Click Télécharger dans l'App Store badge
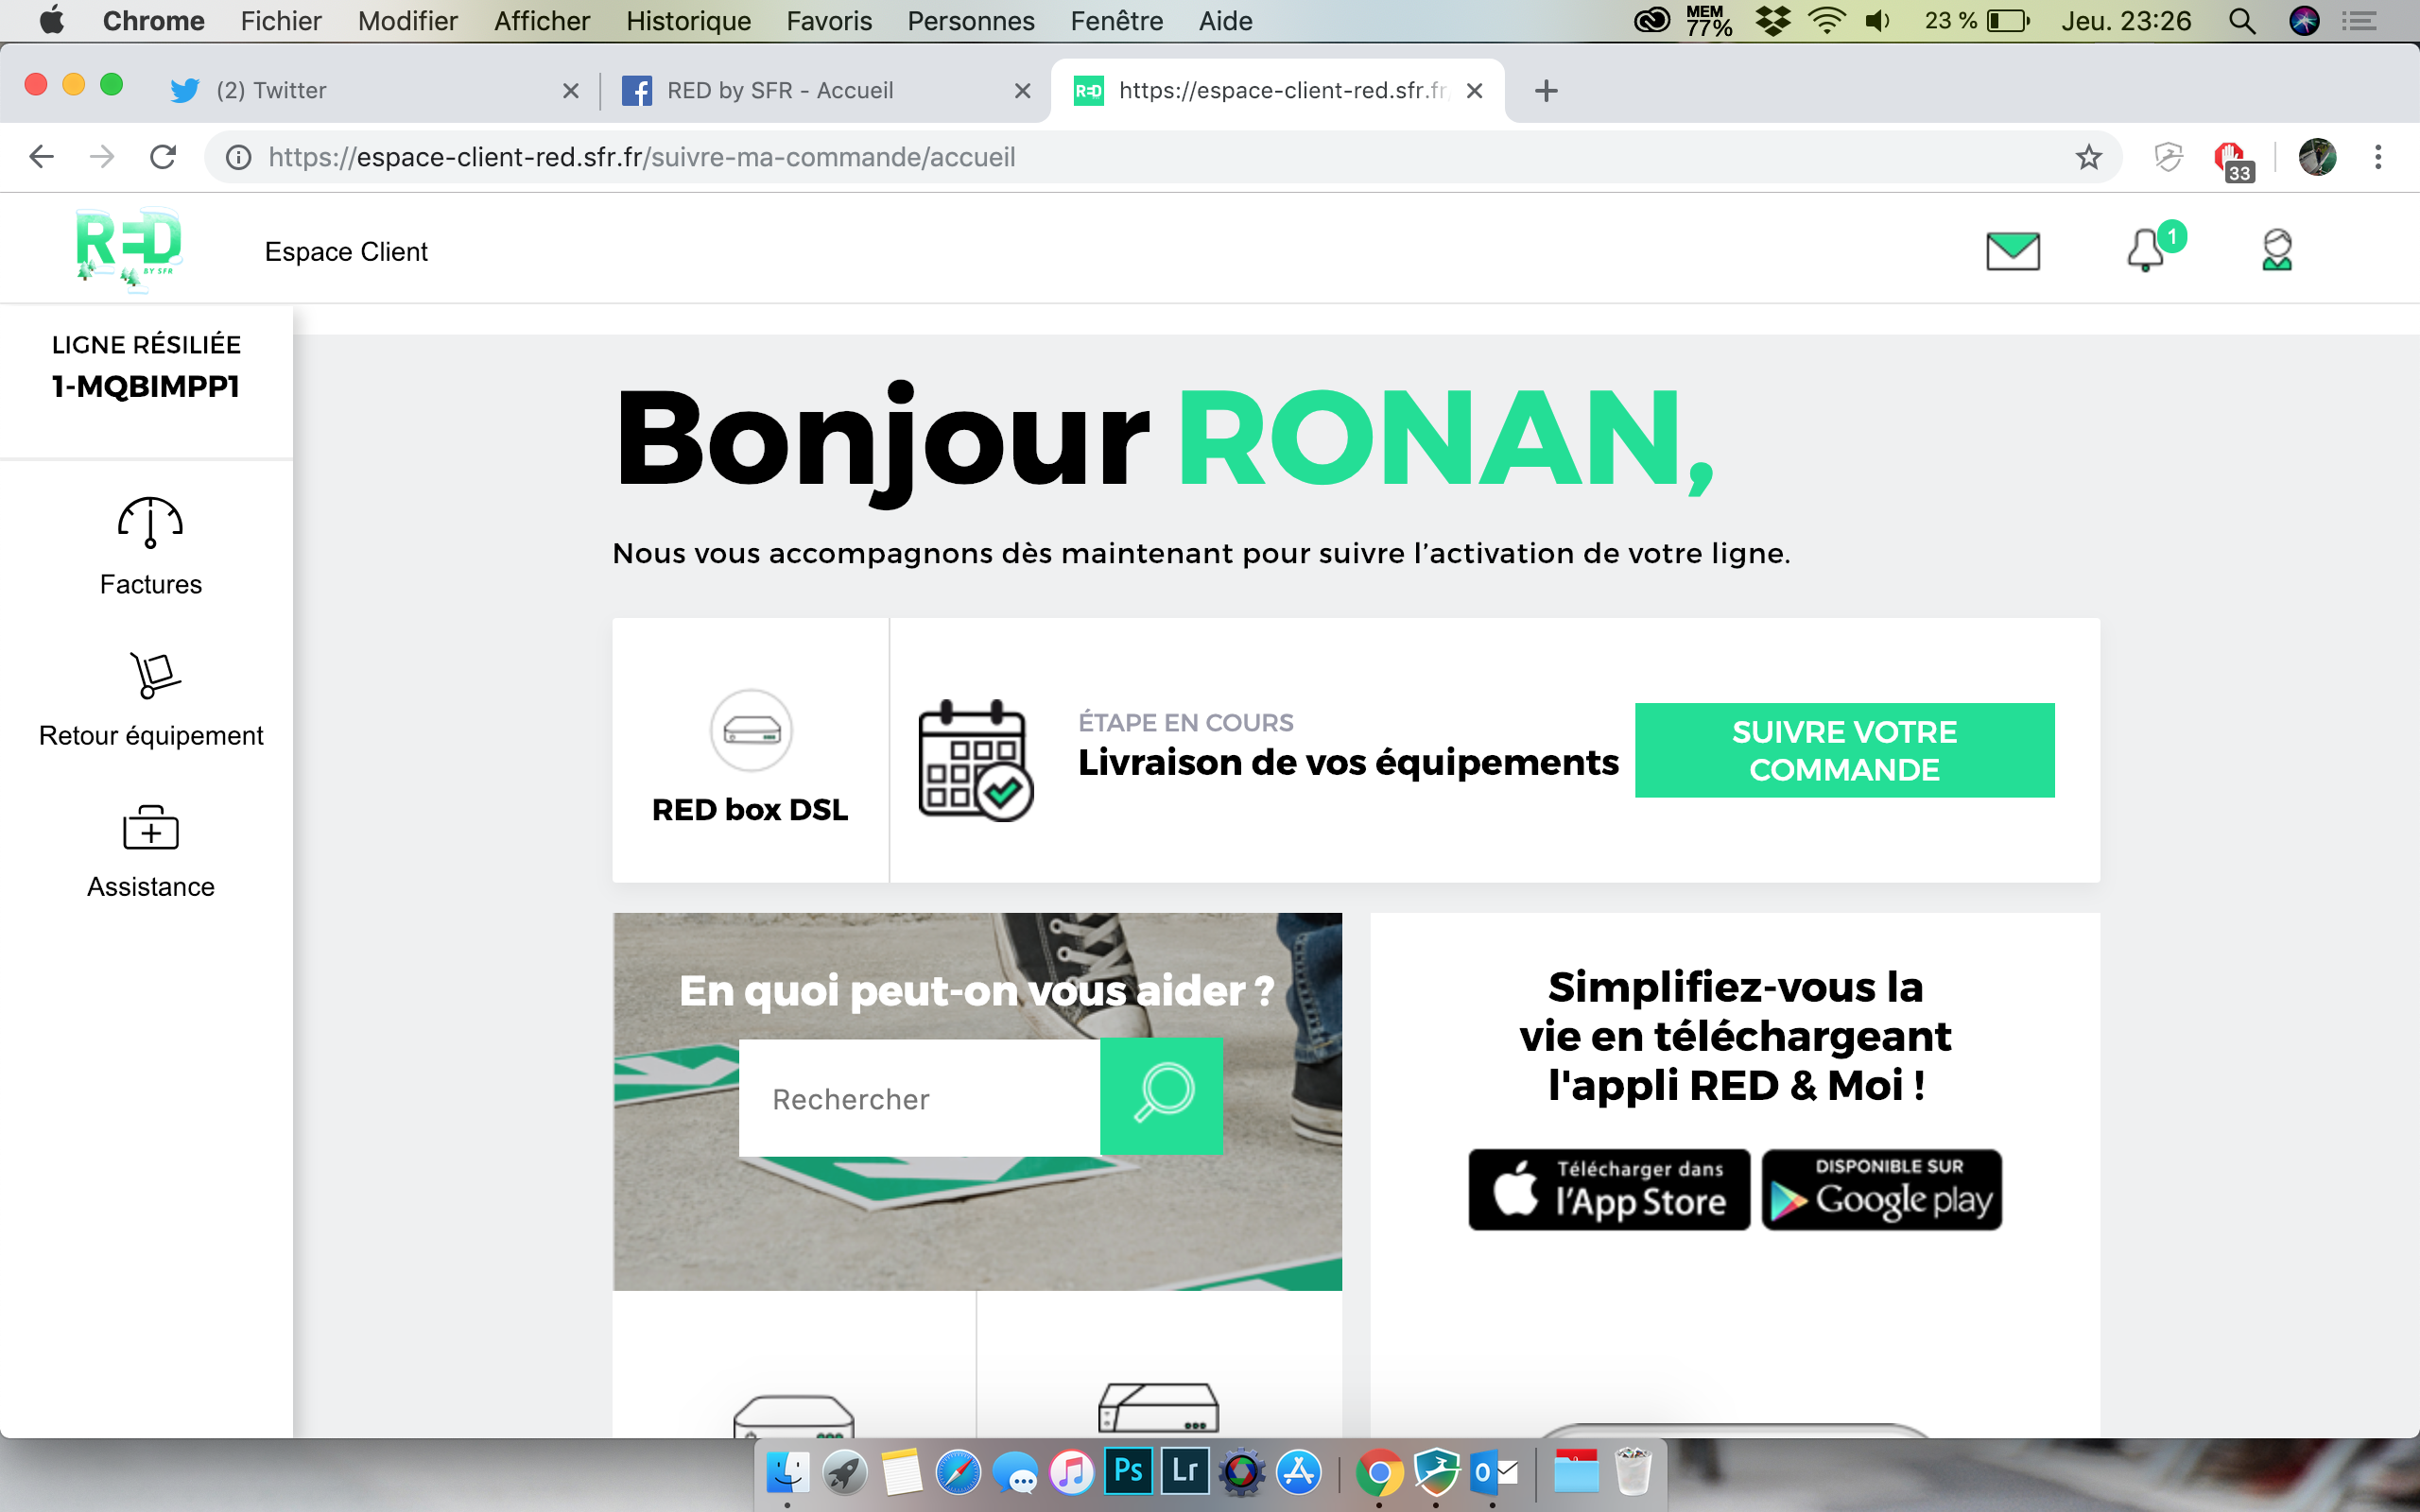 1609,1189
